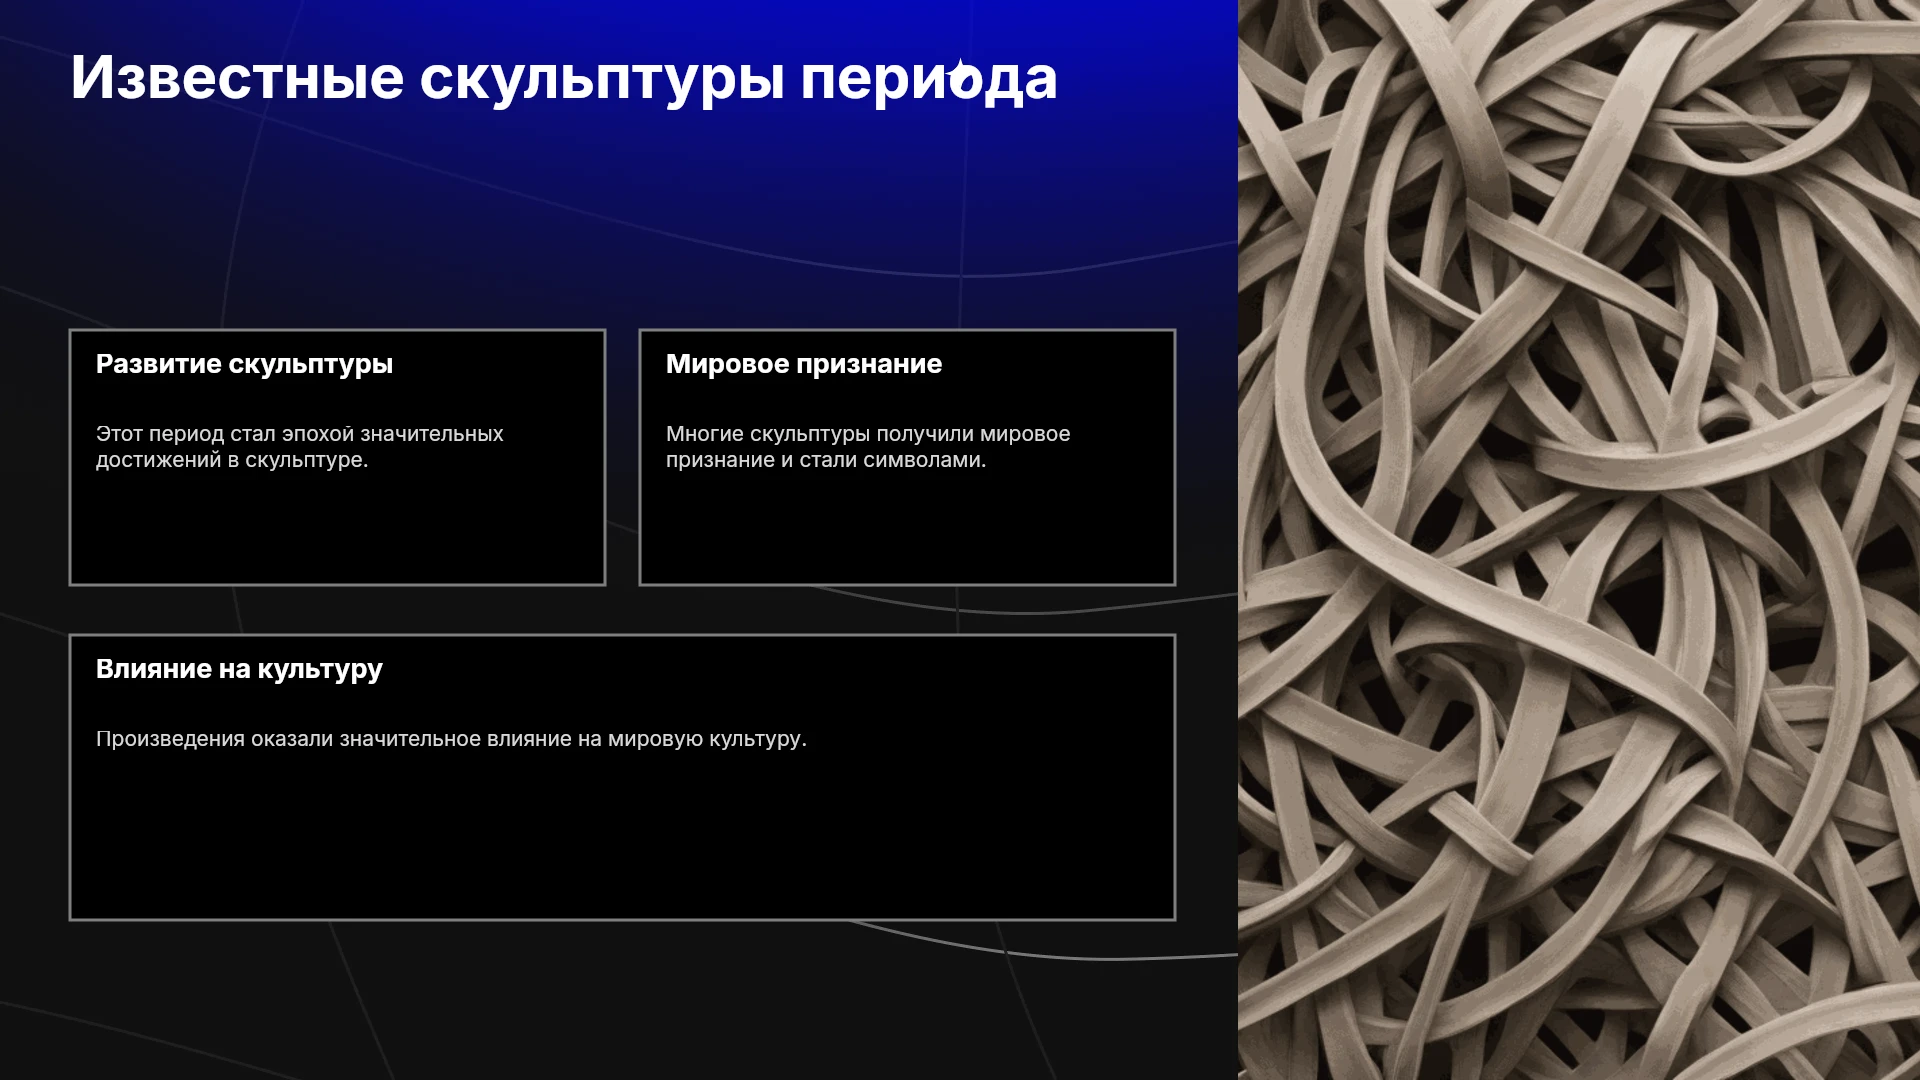
Task: Click the word 'скульптуры' in the title
Action: [602, 80]
